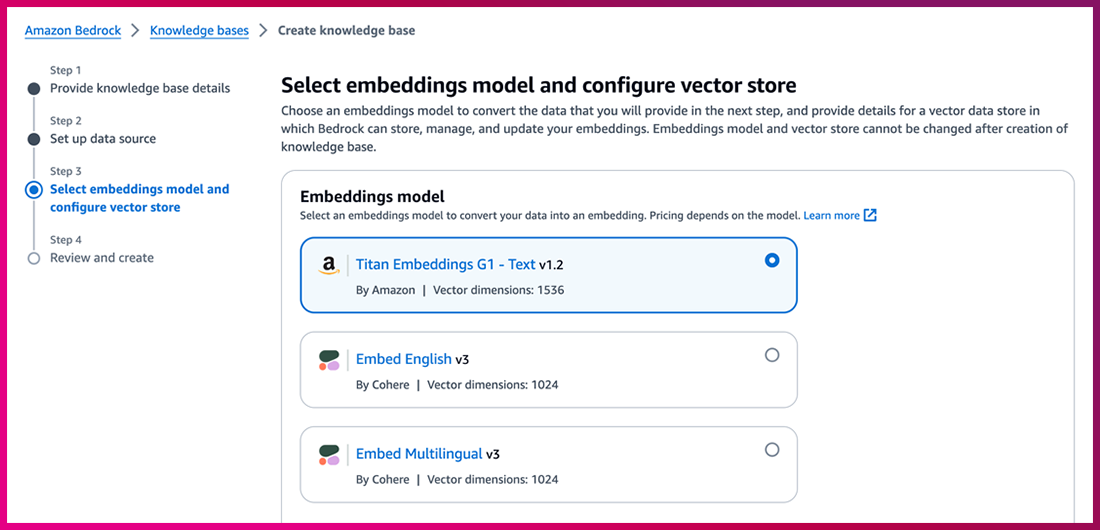Click the Cohere logo beside Embed Multilingual
Screen dimensions: 1100x530
pos(329,455)
